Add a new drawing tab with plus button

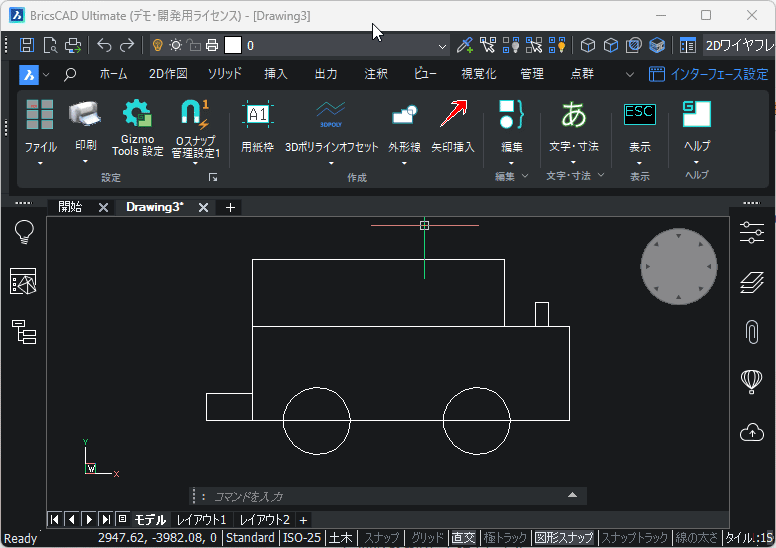pos(230,207)
